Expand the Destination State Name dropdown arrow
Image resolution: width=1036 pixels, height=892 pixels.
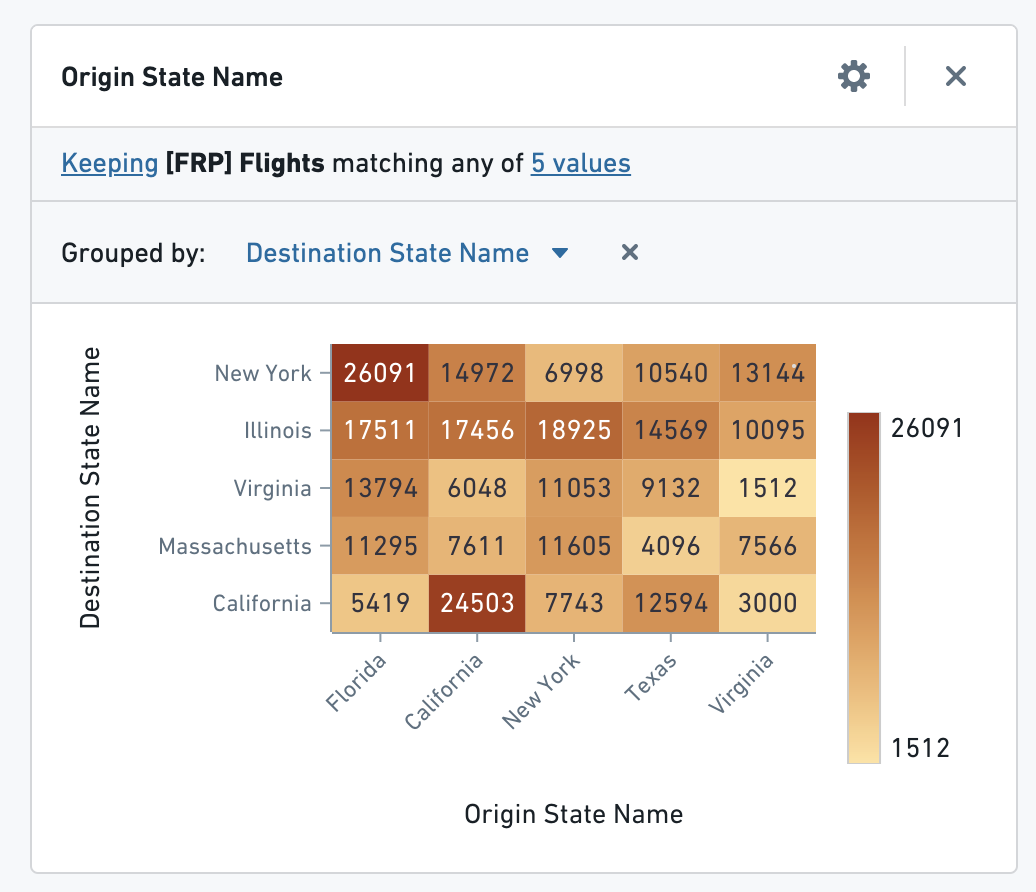point(560,253)
